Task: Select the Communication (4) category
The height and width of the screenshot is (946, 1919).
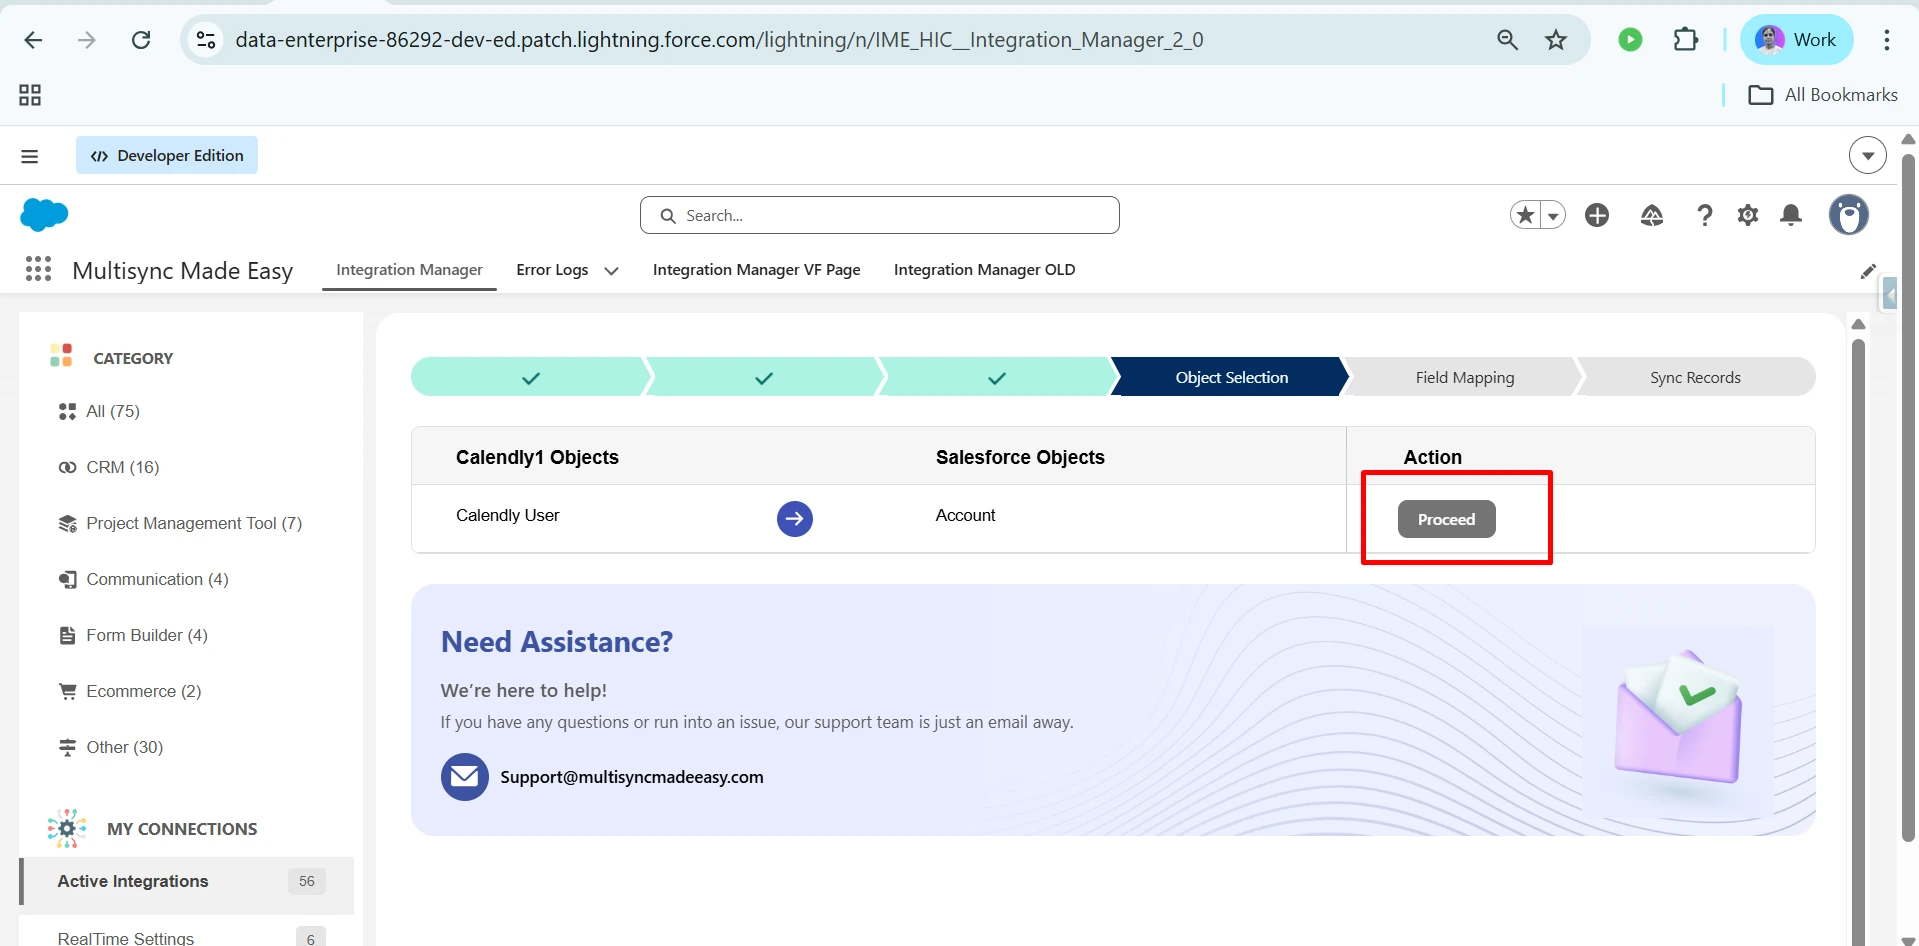Action: tap(143, 579)
